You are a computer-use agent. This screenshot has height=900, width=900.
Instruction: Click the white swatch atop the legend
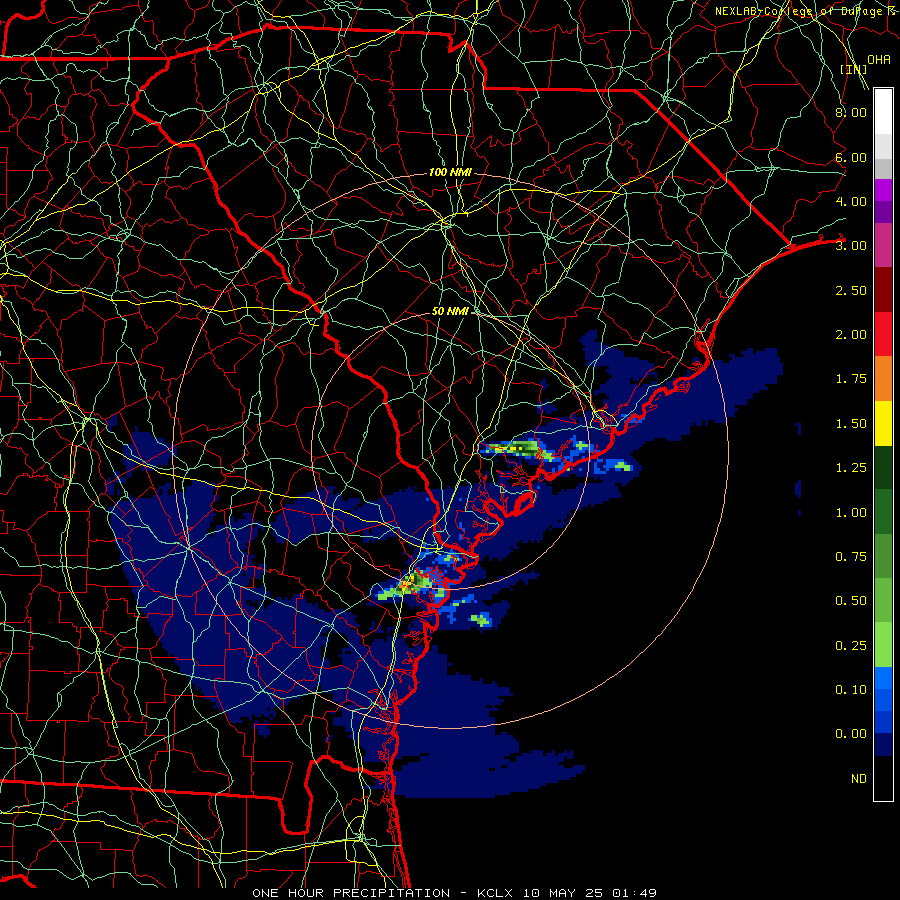click(x=883, y=111)
